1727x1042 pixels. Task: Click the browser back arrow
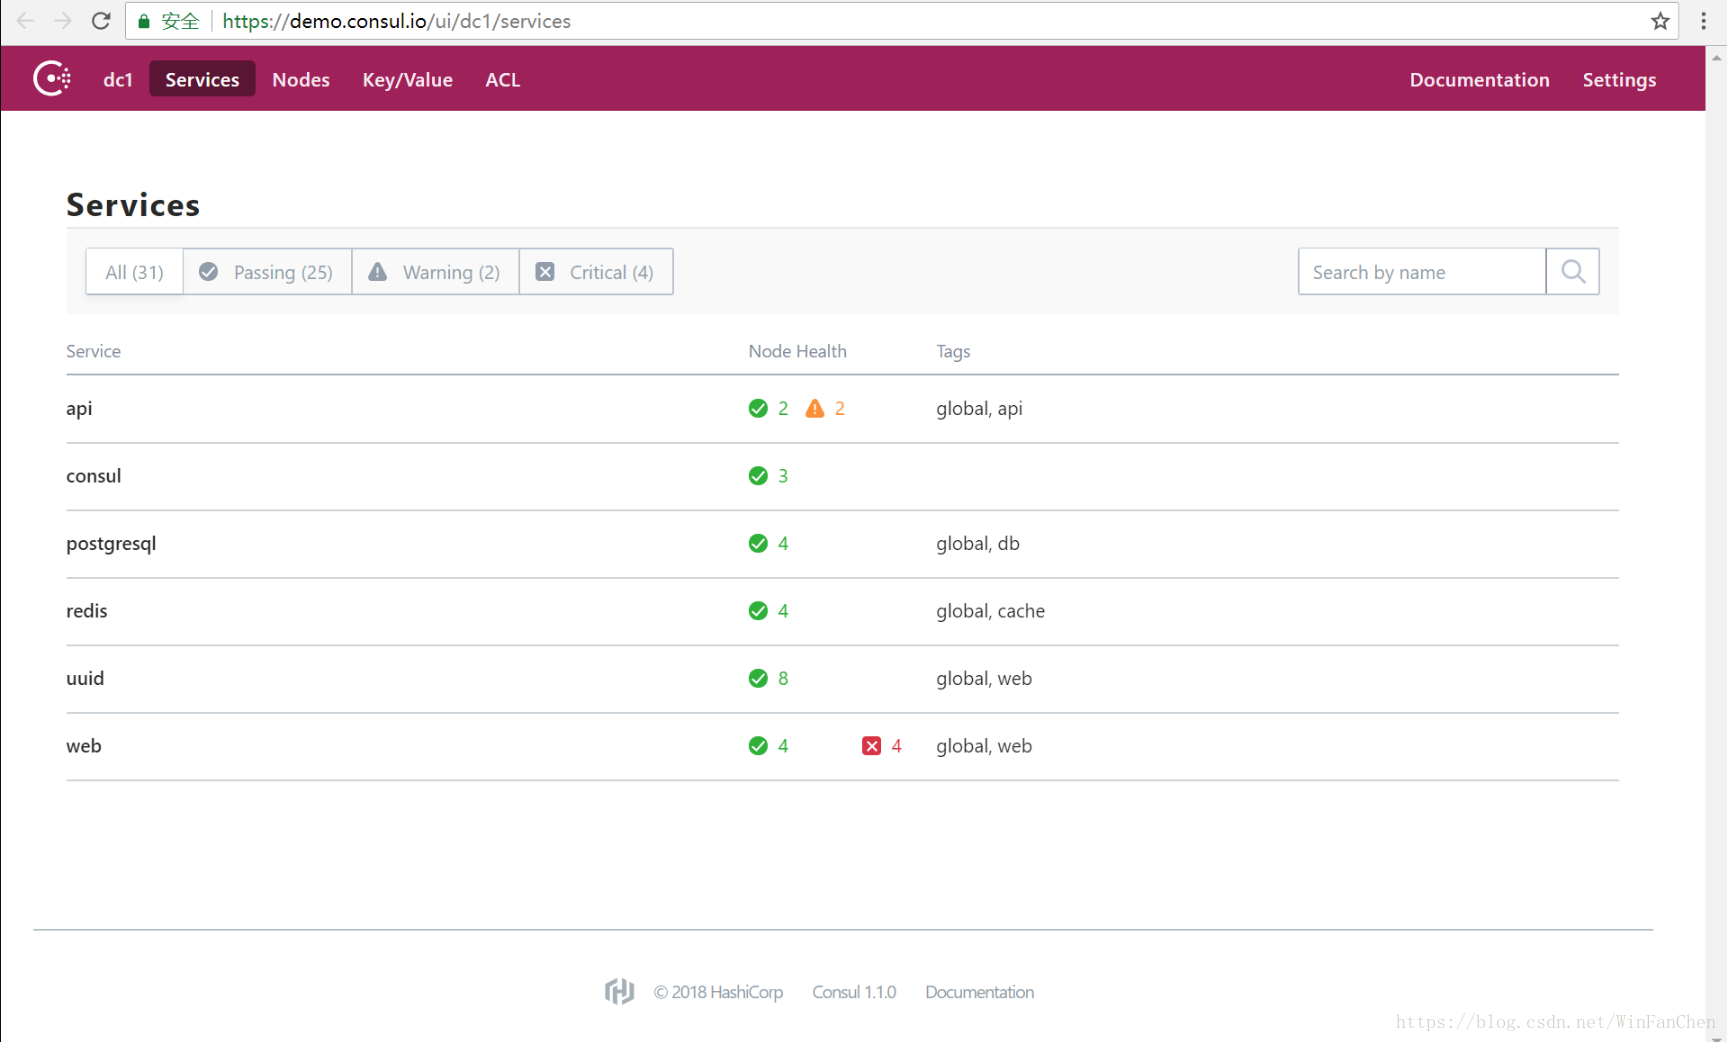[25, 21]
